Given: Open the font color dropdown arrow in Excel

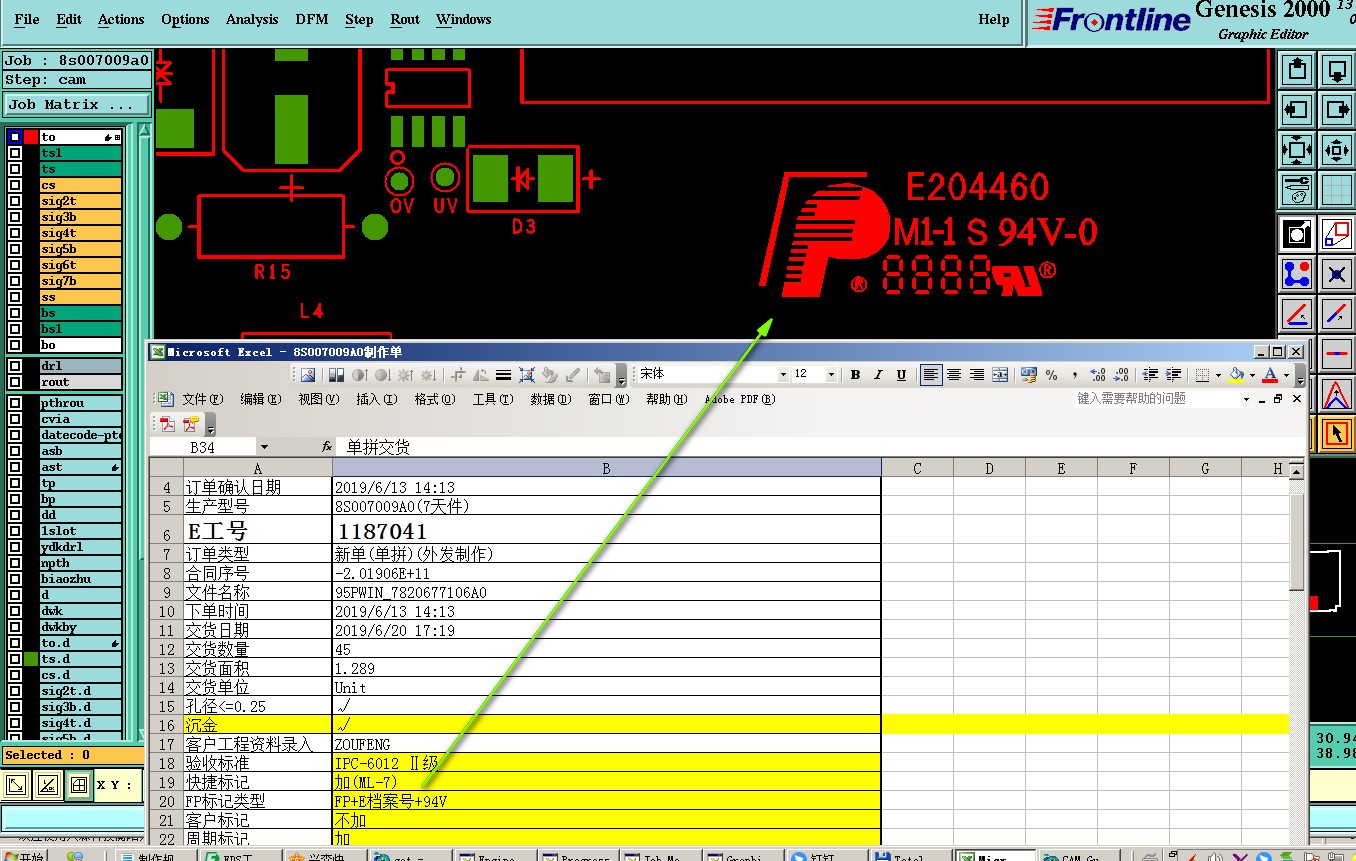Looking at the screenshot, I should (1286, 375).
